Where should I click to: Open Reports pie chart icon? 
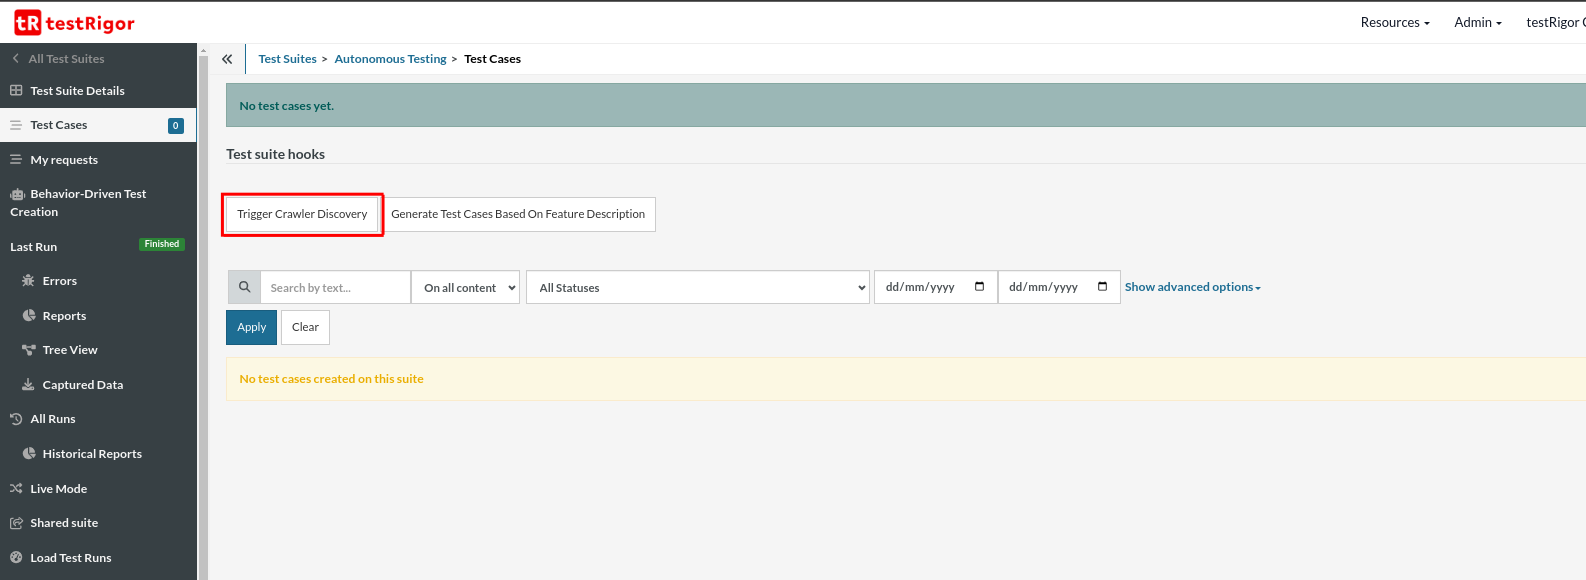[x=29, y=316]
